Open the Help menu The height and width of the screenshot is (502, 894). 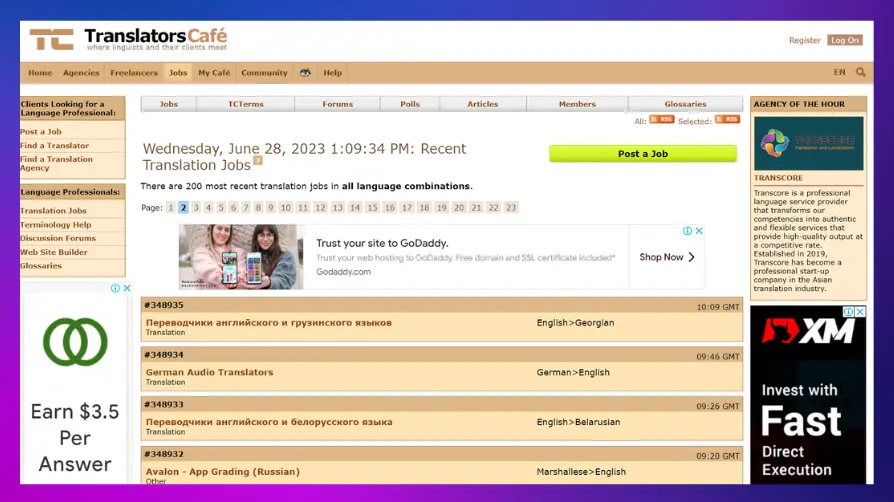332,72
